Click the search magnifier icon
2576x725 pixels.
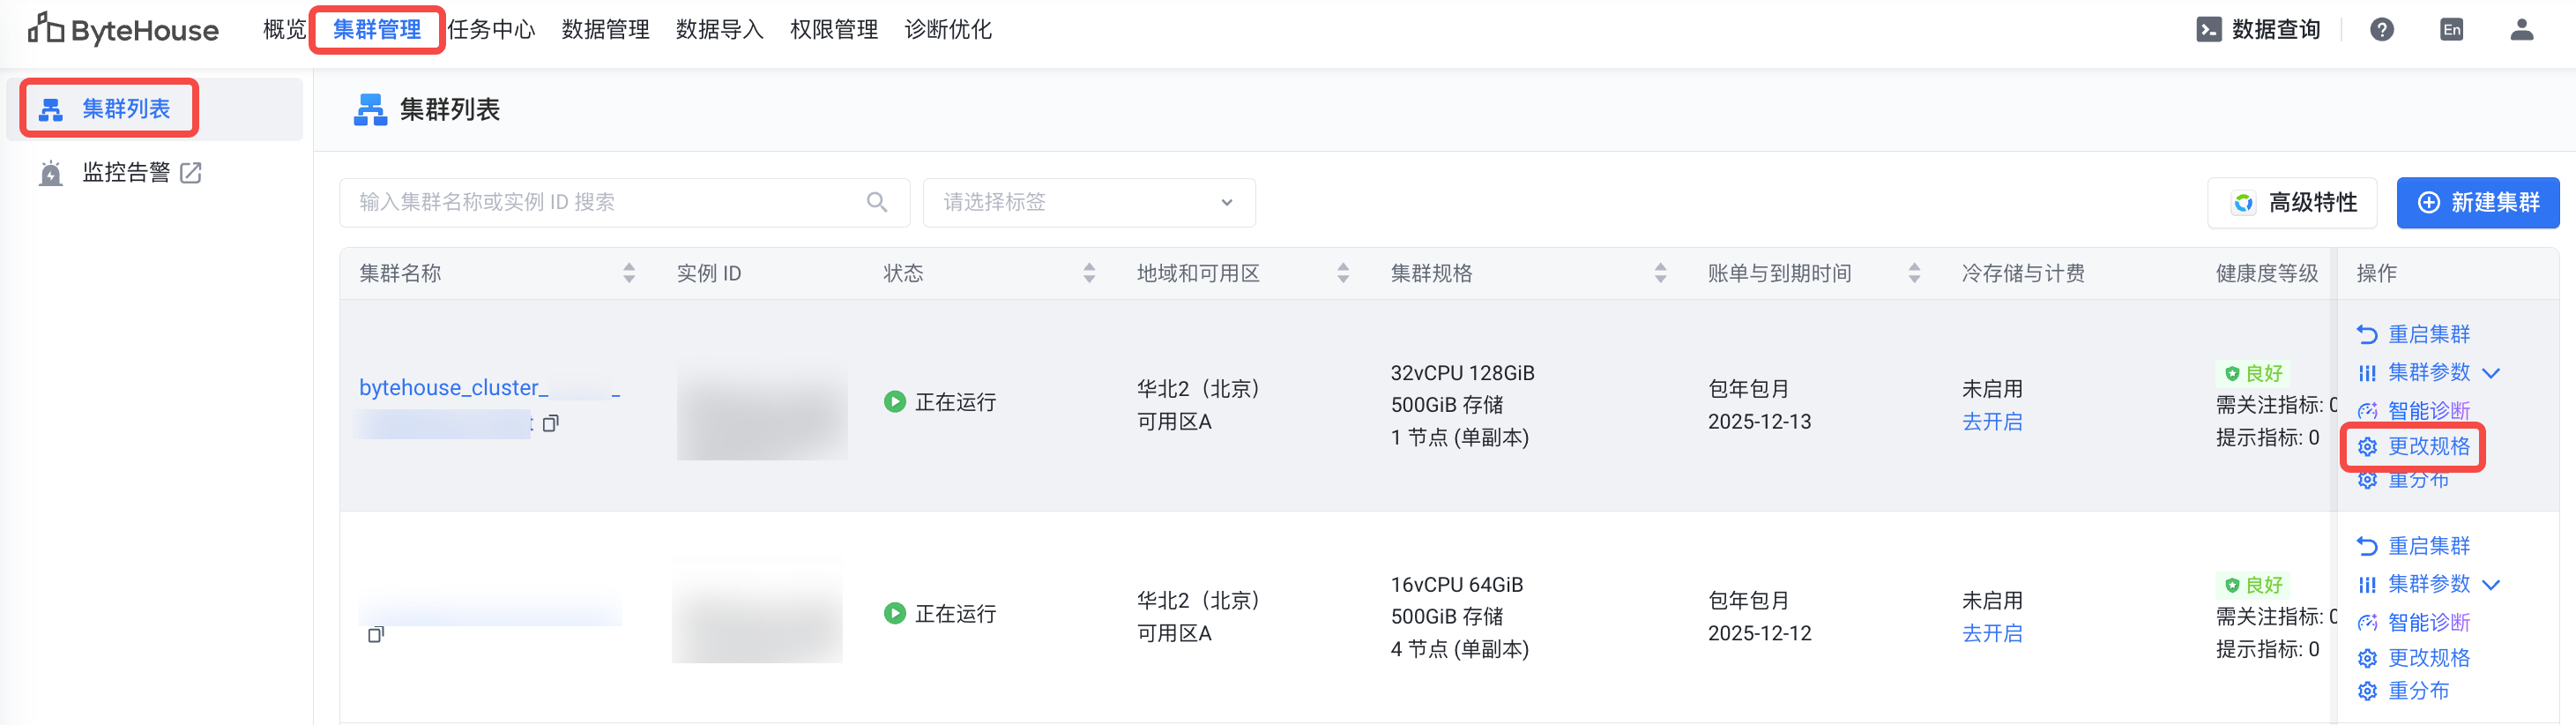click(x=877, y=203)
